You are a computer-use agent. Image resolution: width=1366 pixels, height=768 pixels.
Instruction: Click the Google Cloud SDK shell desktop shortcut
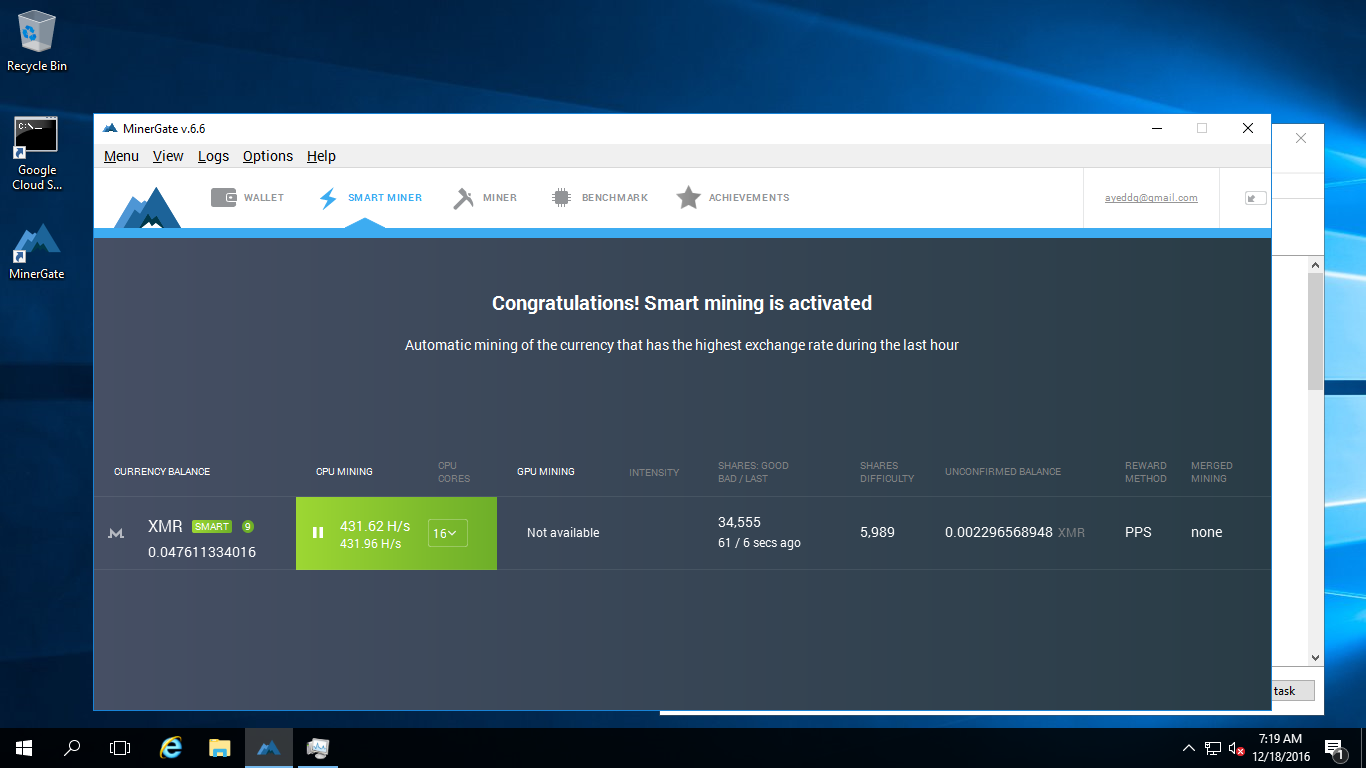(37, 154)
